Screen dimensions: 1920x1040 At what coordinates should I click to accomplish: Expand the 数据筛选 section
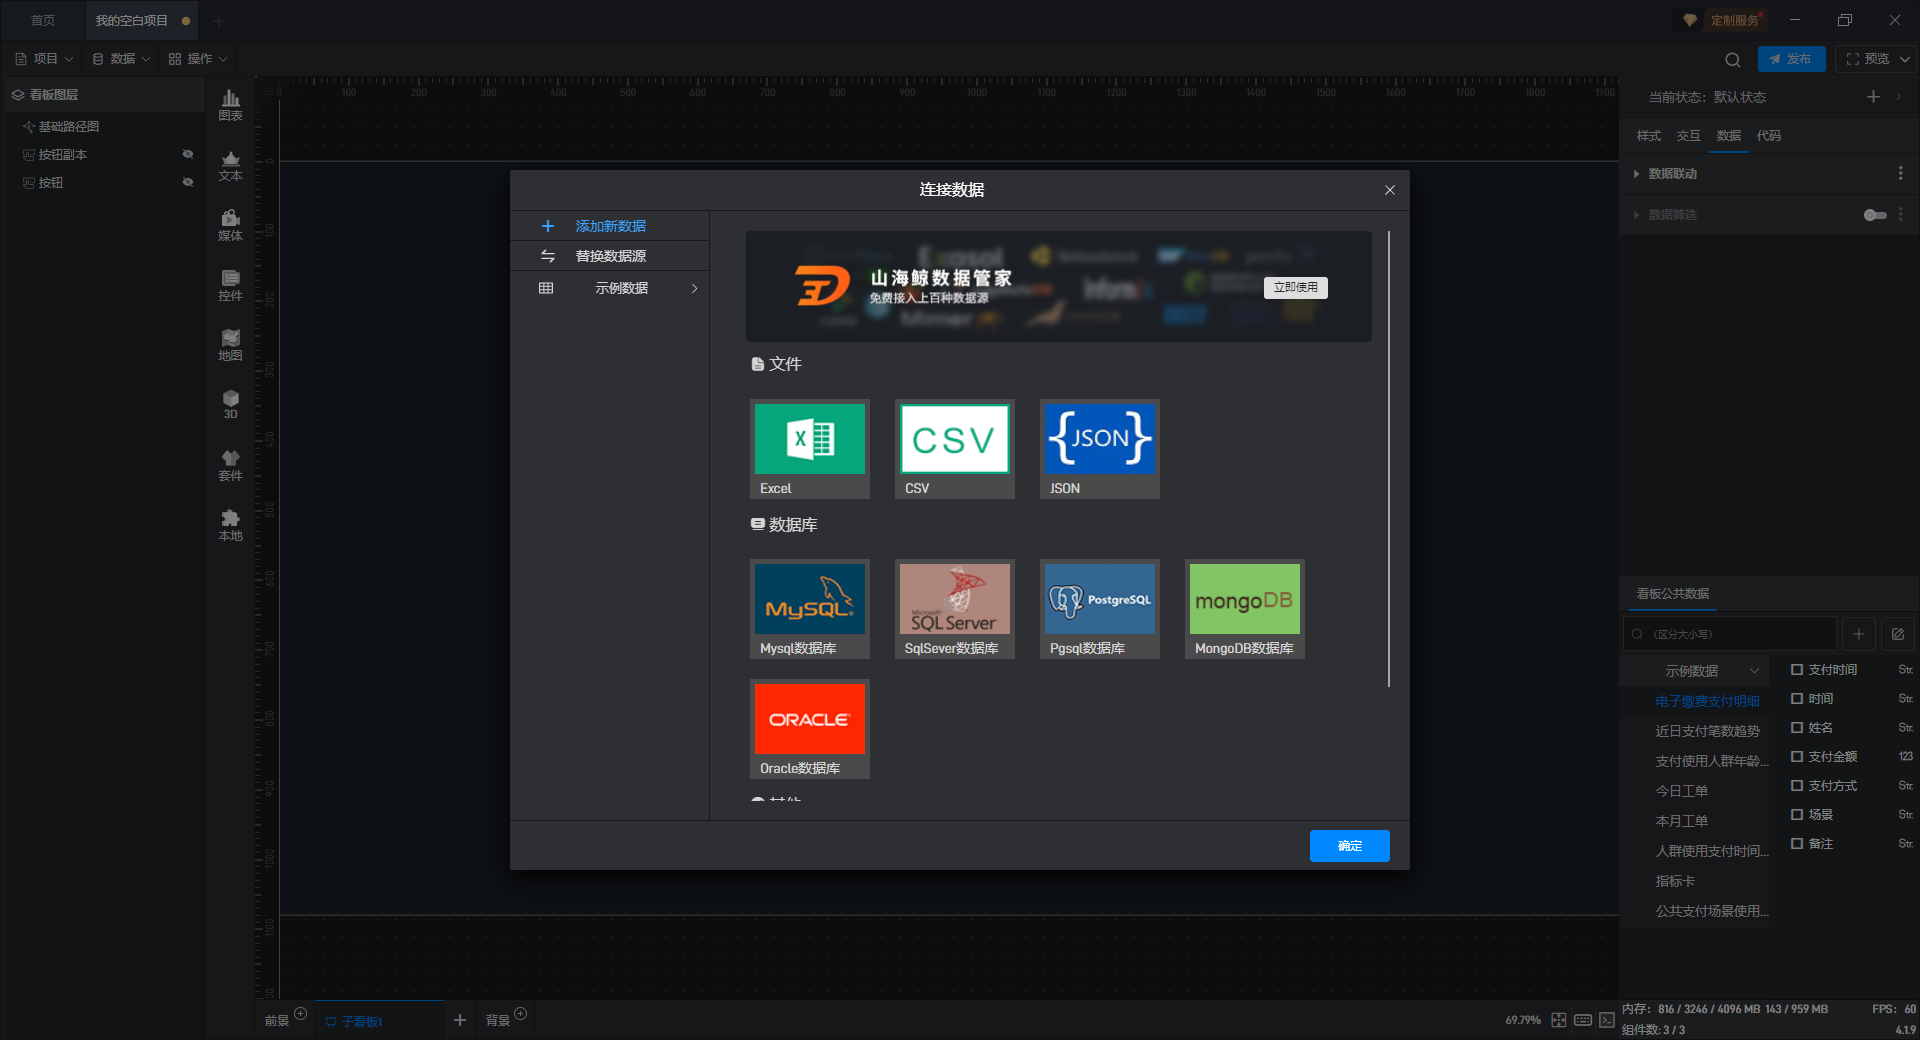pyautogui.click(x=1636, y=215)
